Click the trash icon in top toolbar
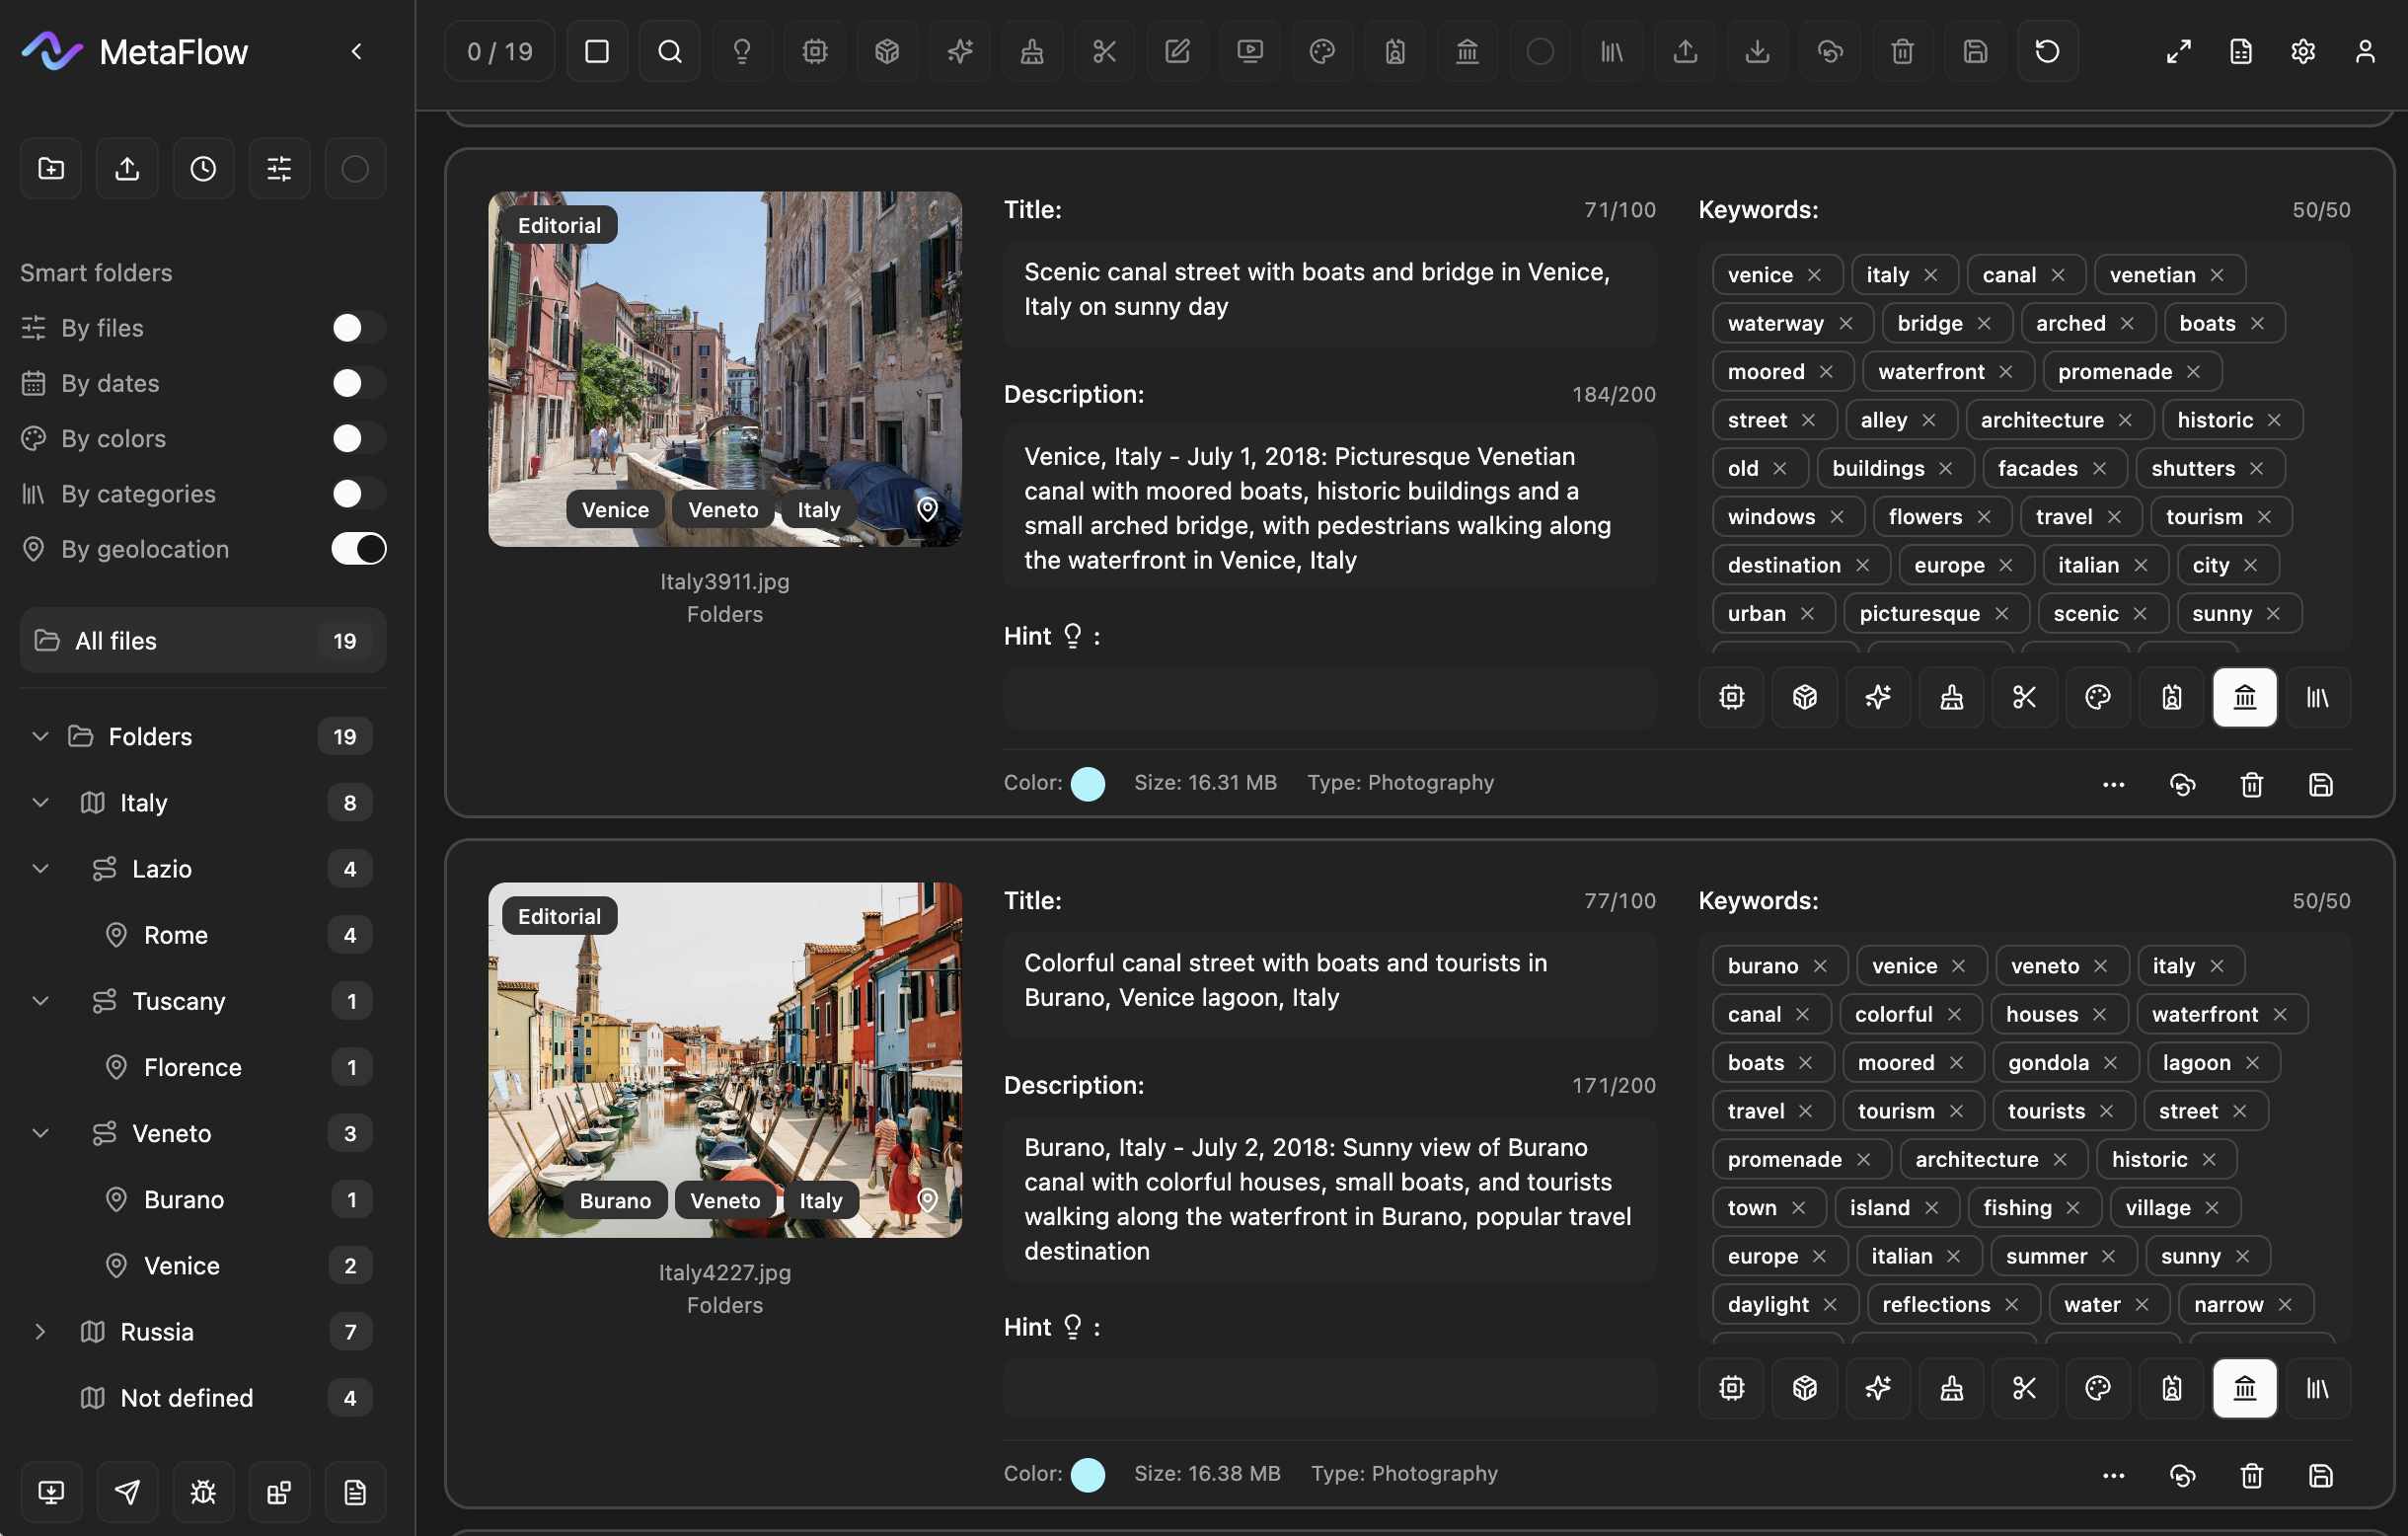This screenshot has width=2408, height=1536. tap(1902, 51)
